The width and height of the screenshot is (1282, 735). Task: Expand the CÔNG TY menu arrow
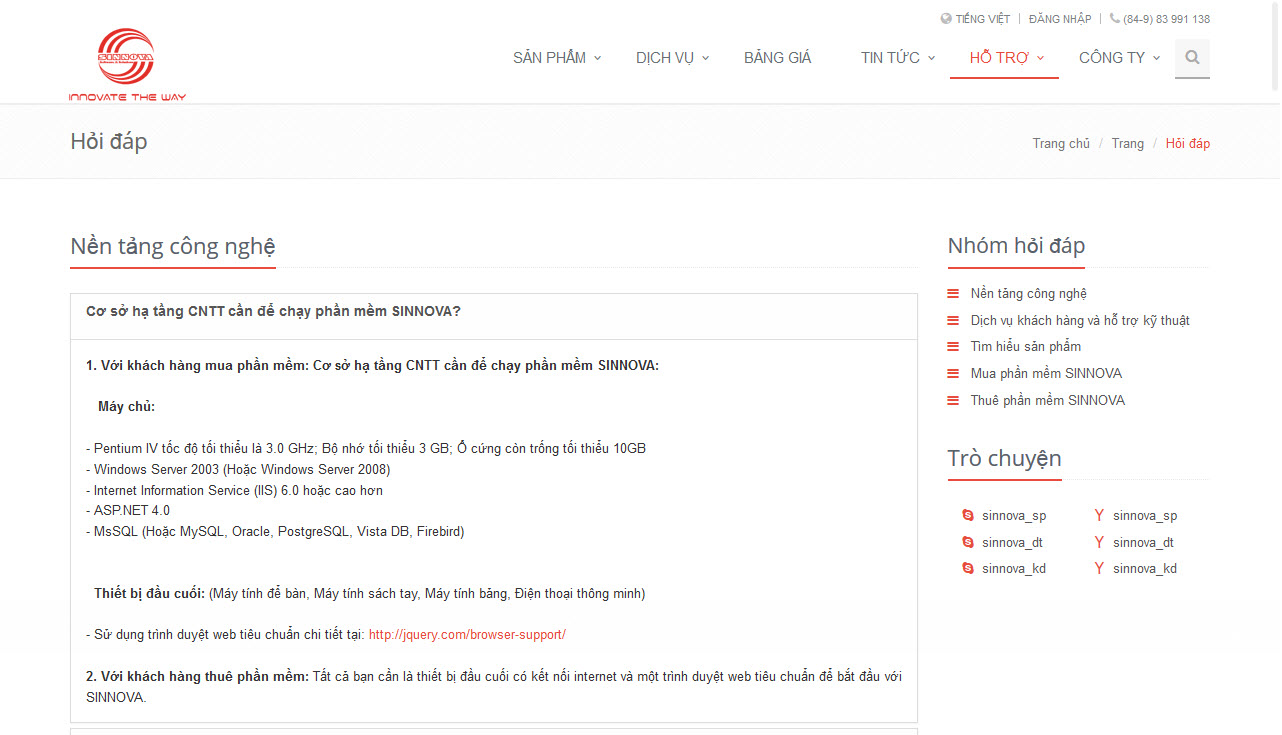pos(1157,58)
